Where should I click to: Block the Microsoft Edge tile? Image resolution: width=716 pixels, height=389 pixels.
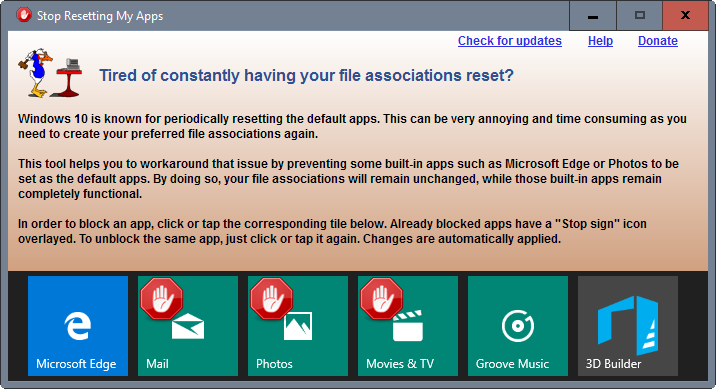tap(78, 326)
